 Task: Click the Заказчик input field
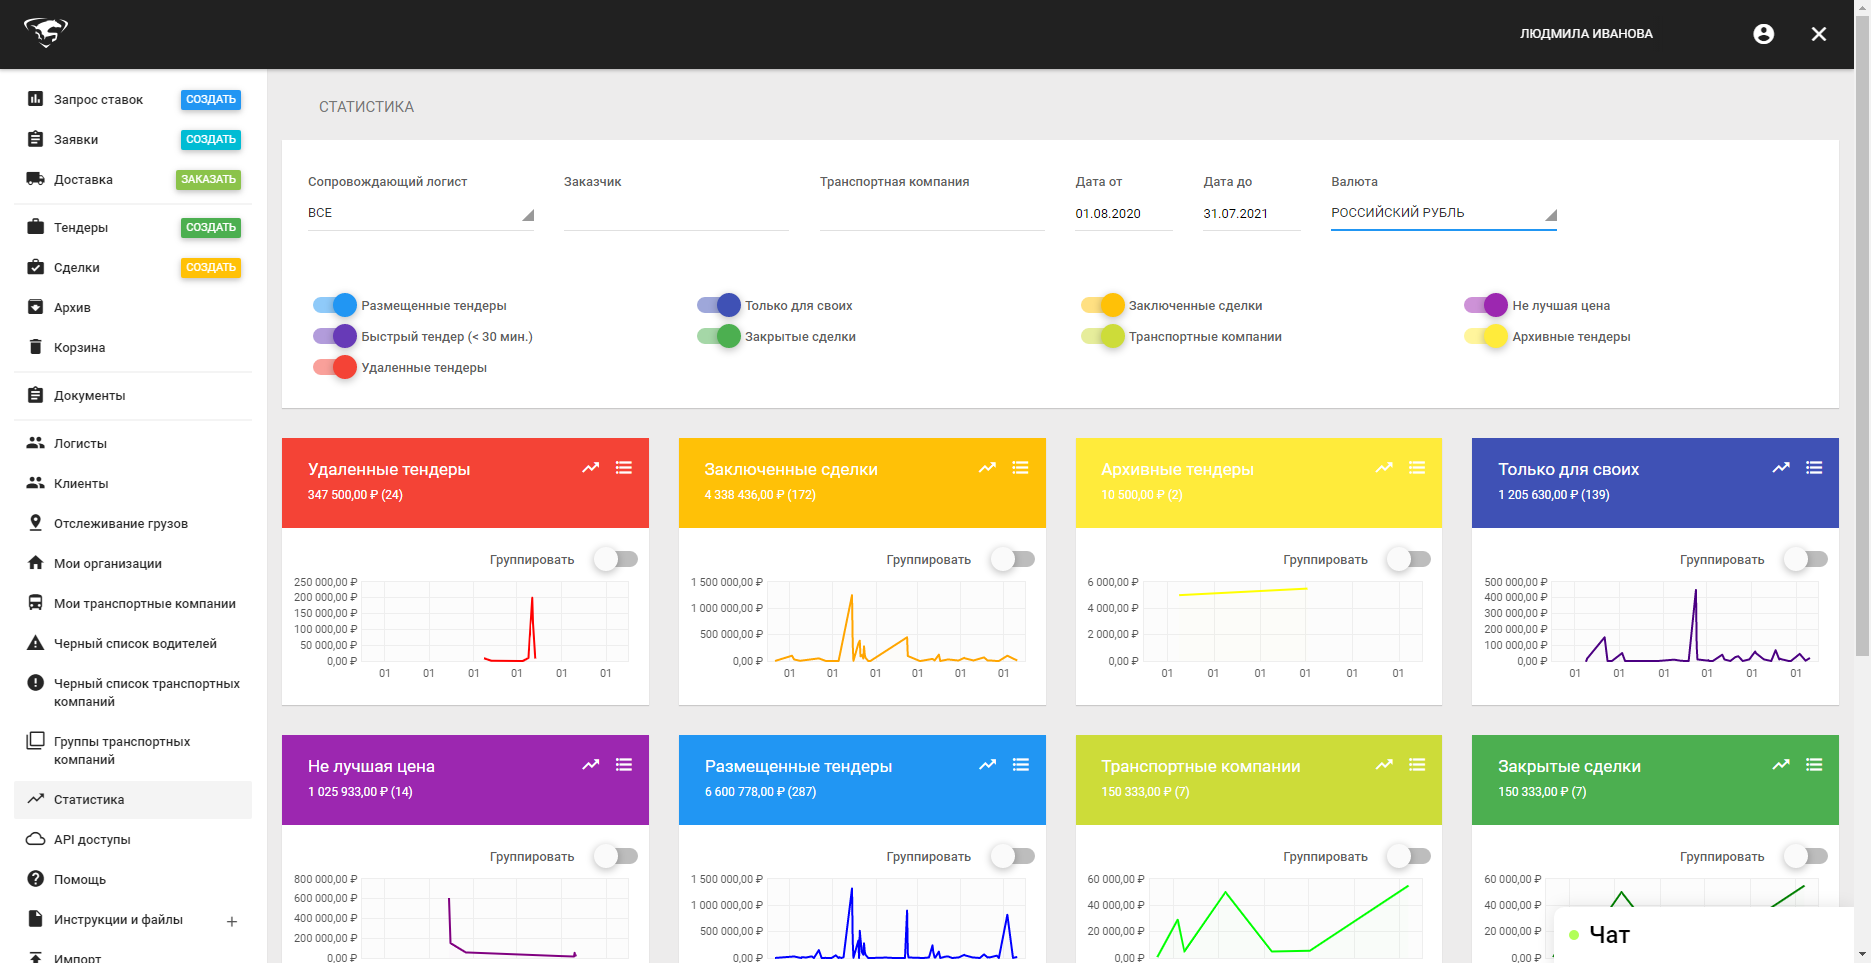coord(676,213)
